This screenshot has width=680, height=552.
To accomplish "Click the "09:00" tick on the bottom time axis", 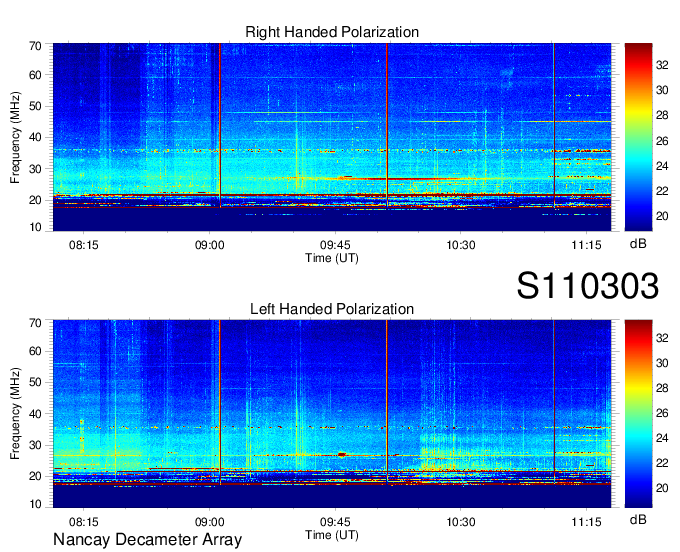I will tap(209, 522).
